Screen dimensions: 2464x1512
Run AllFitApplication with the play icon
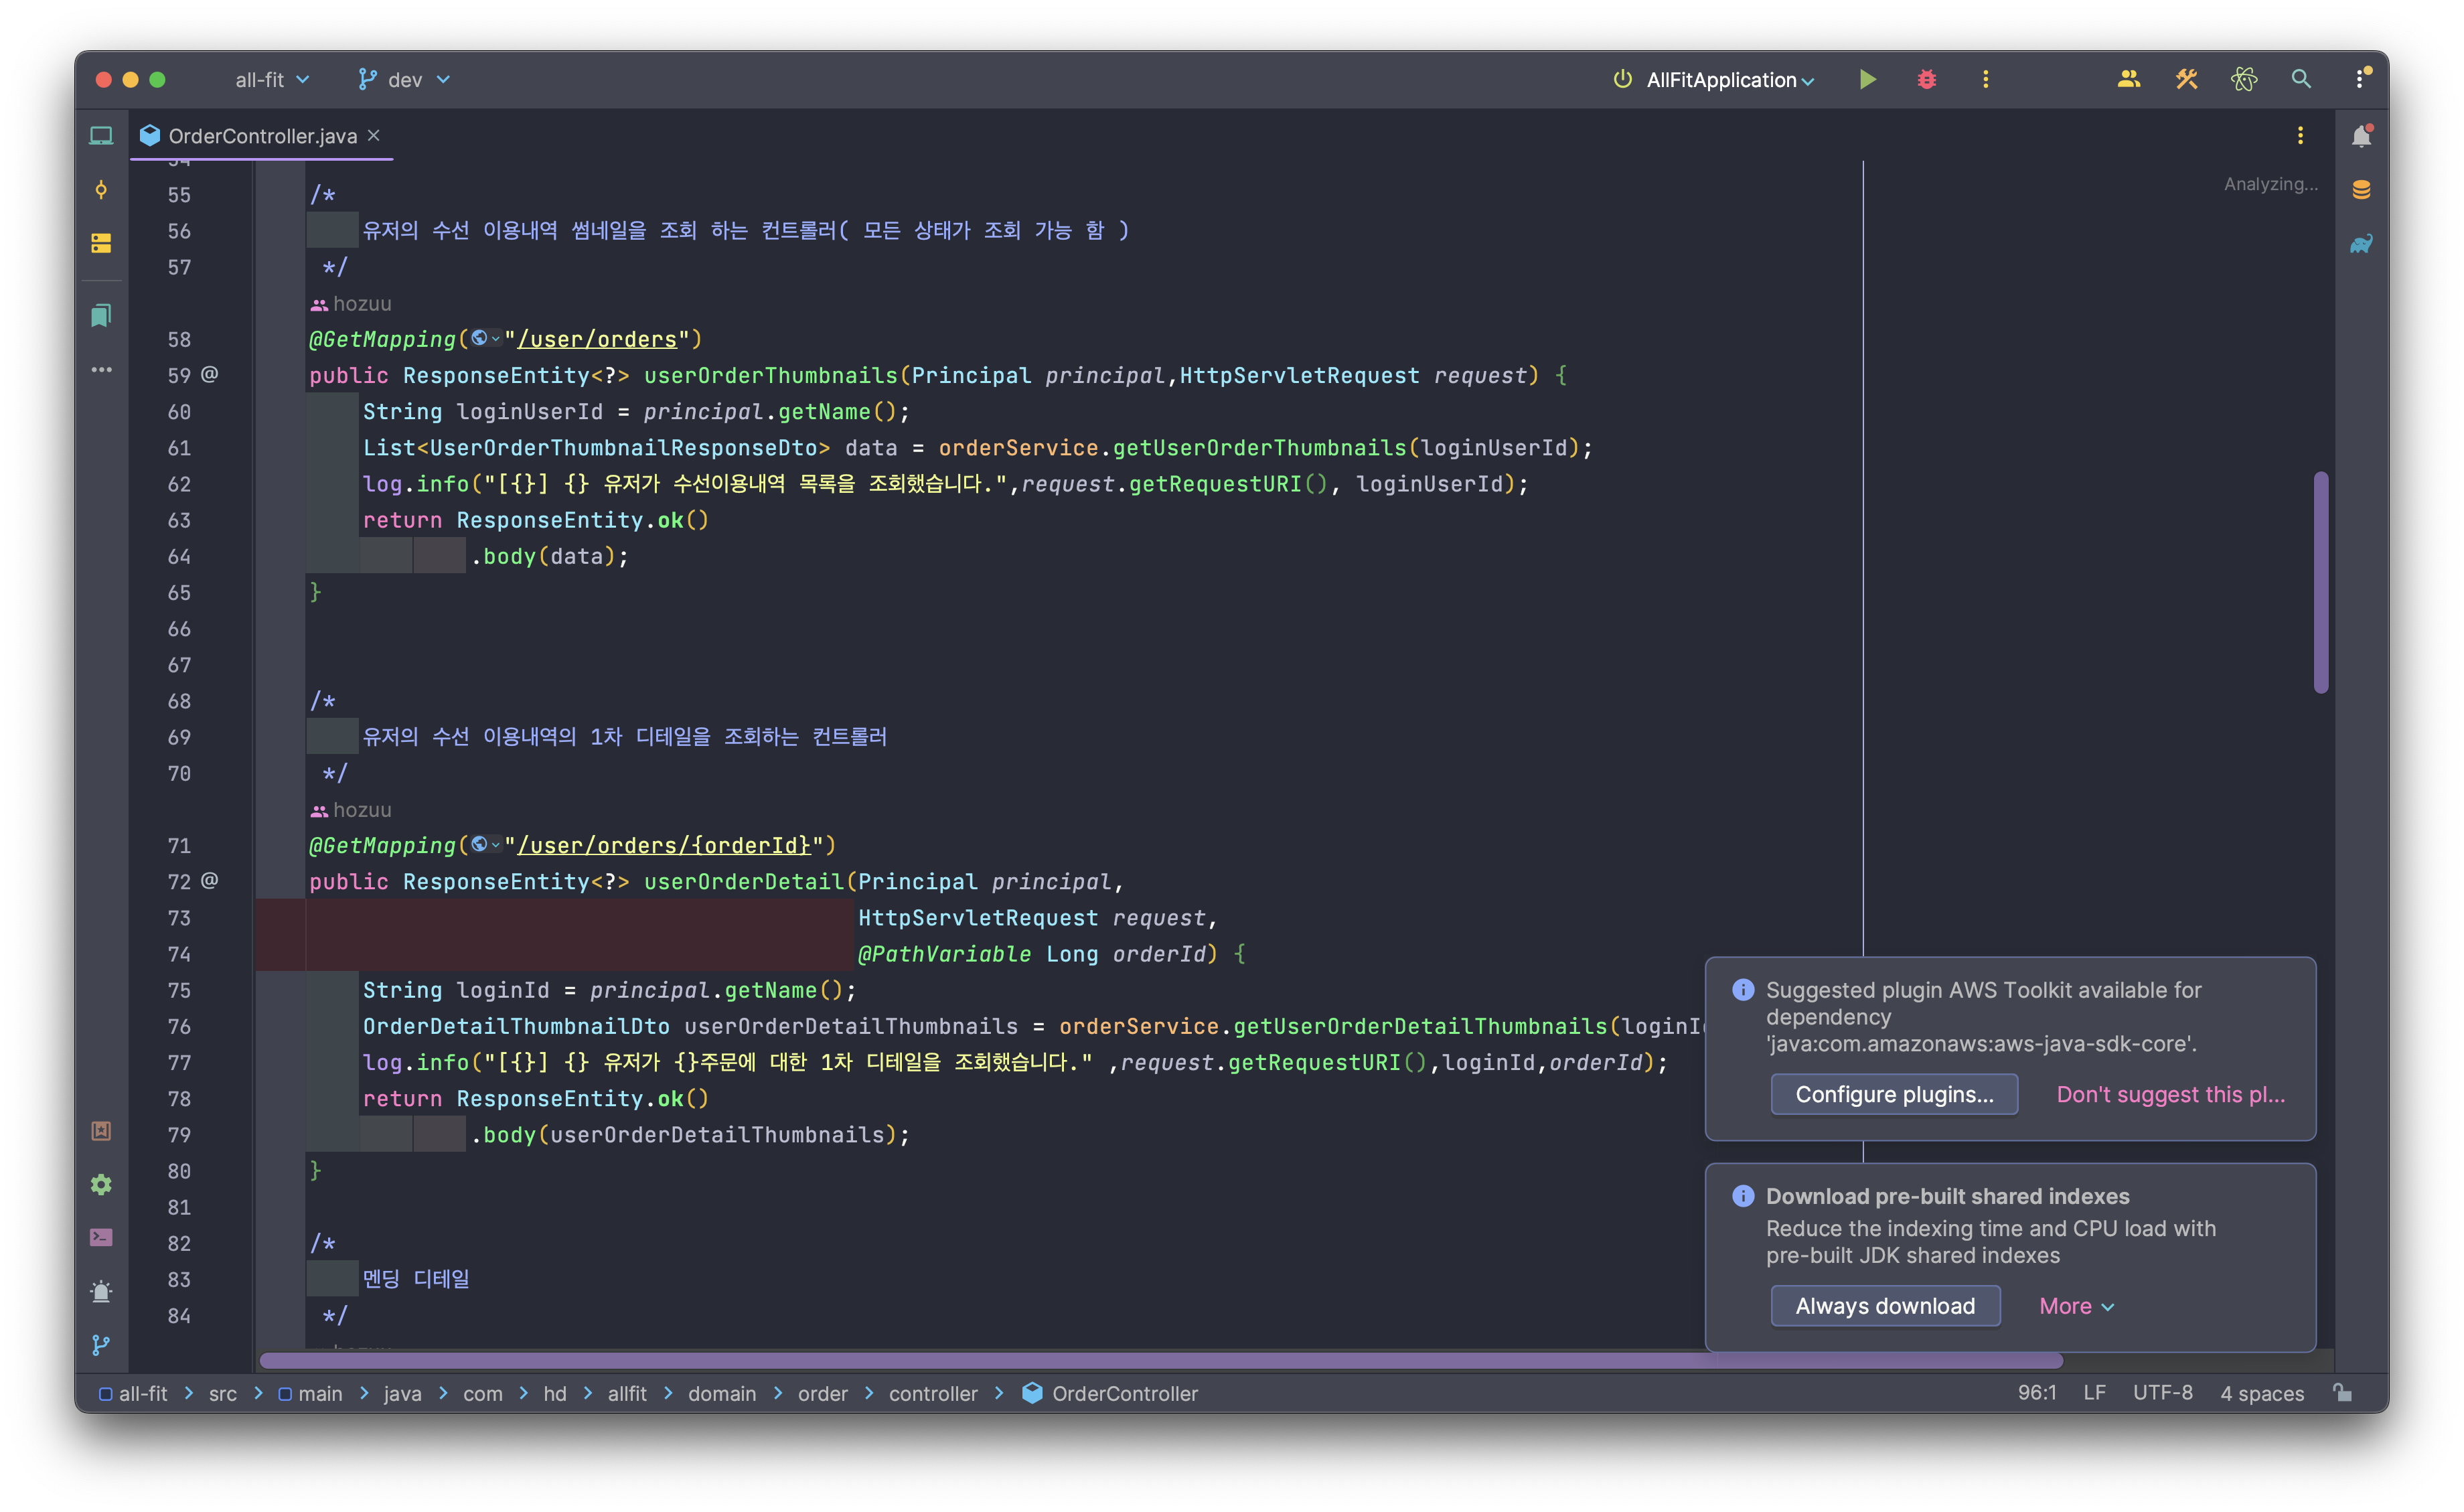[1867, 79]
